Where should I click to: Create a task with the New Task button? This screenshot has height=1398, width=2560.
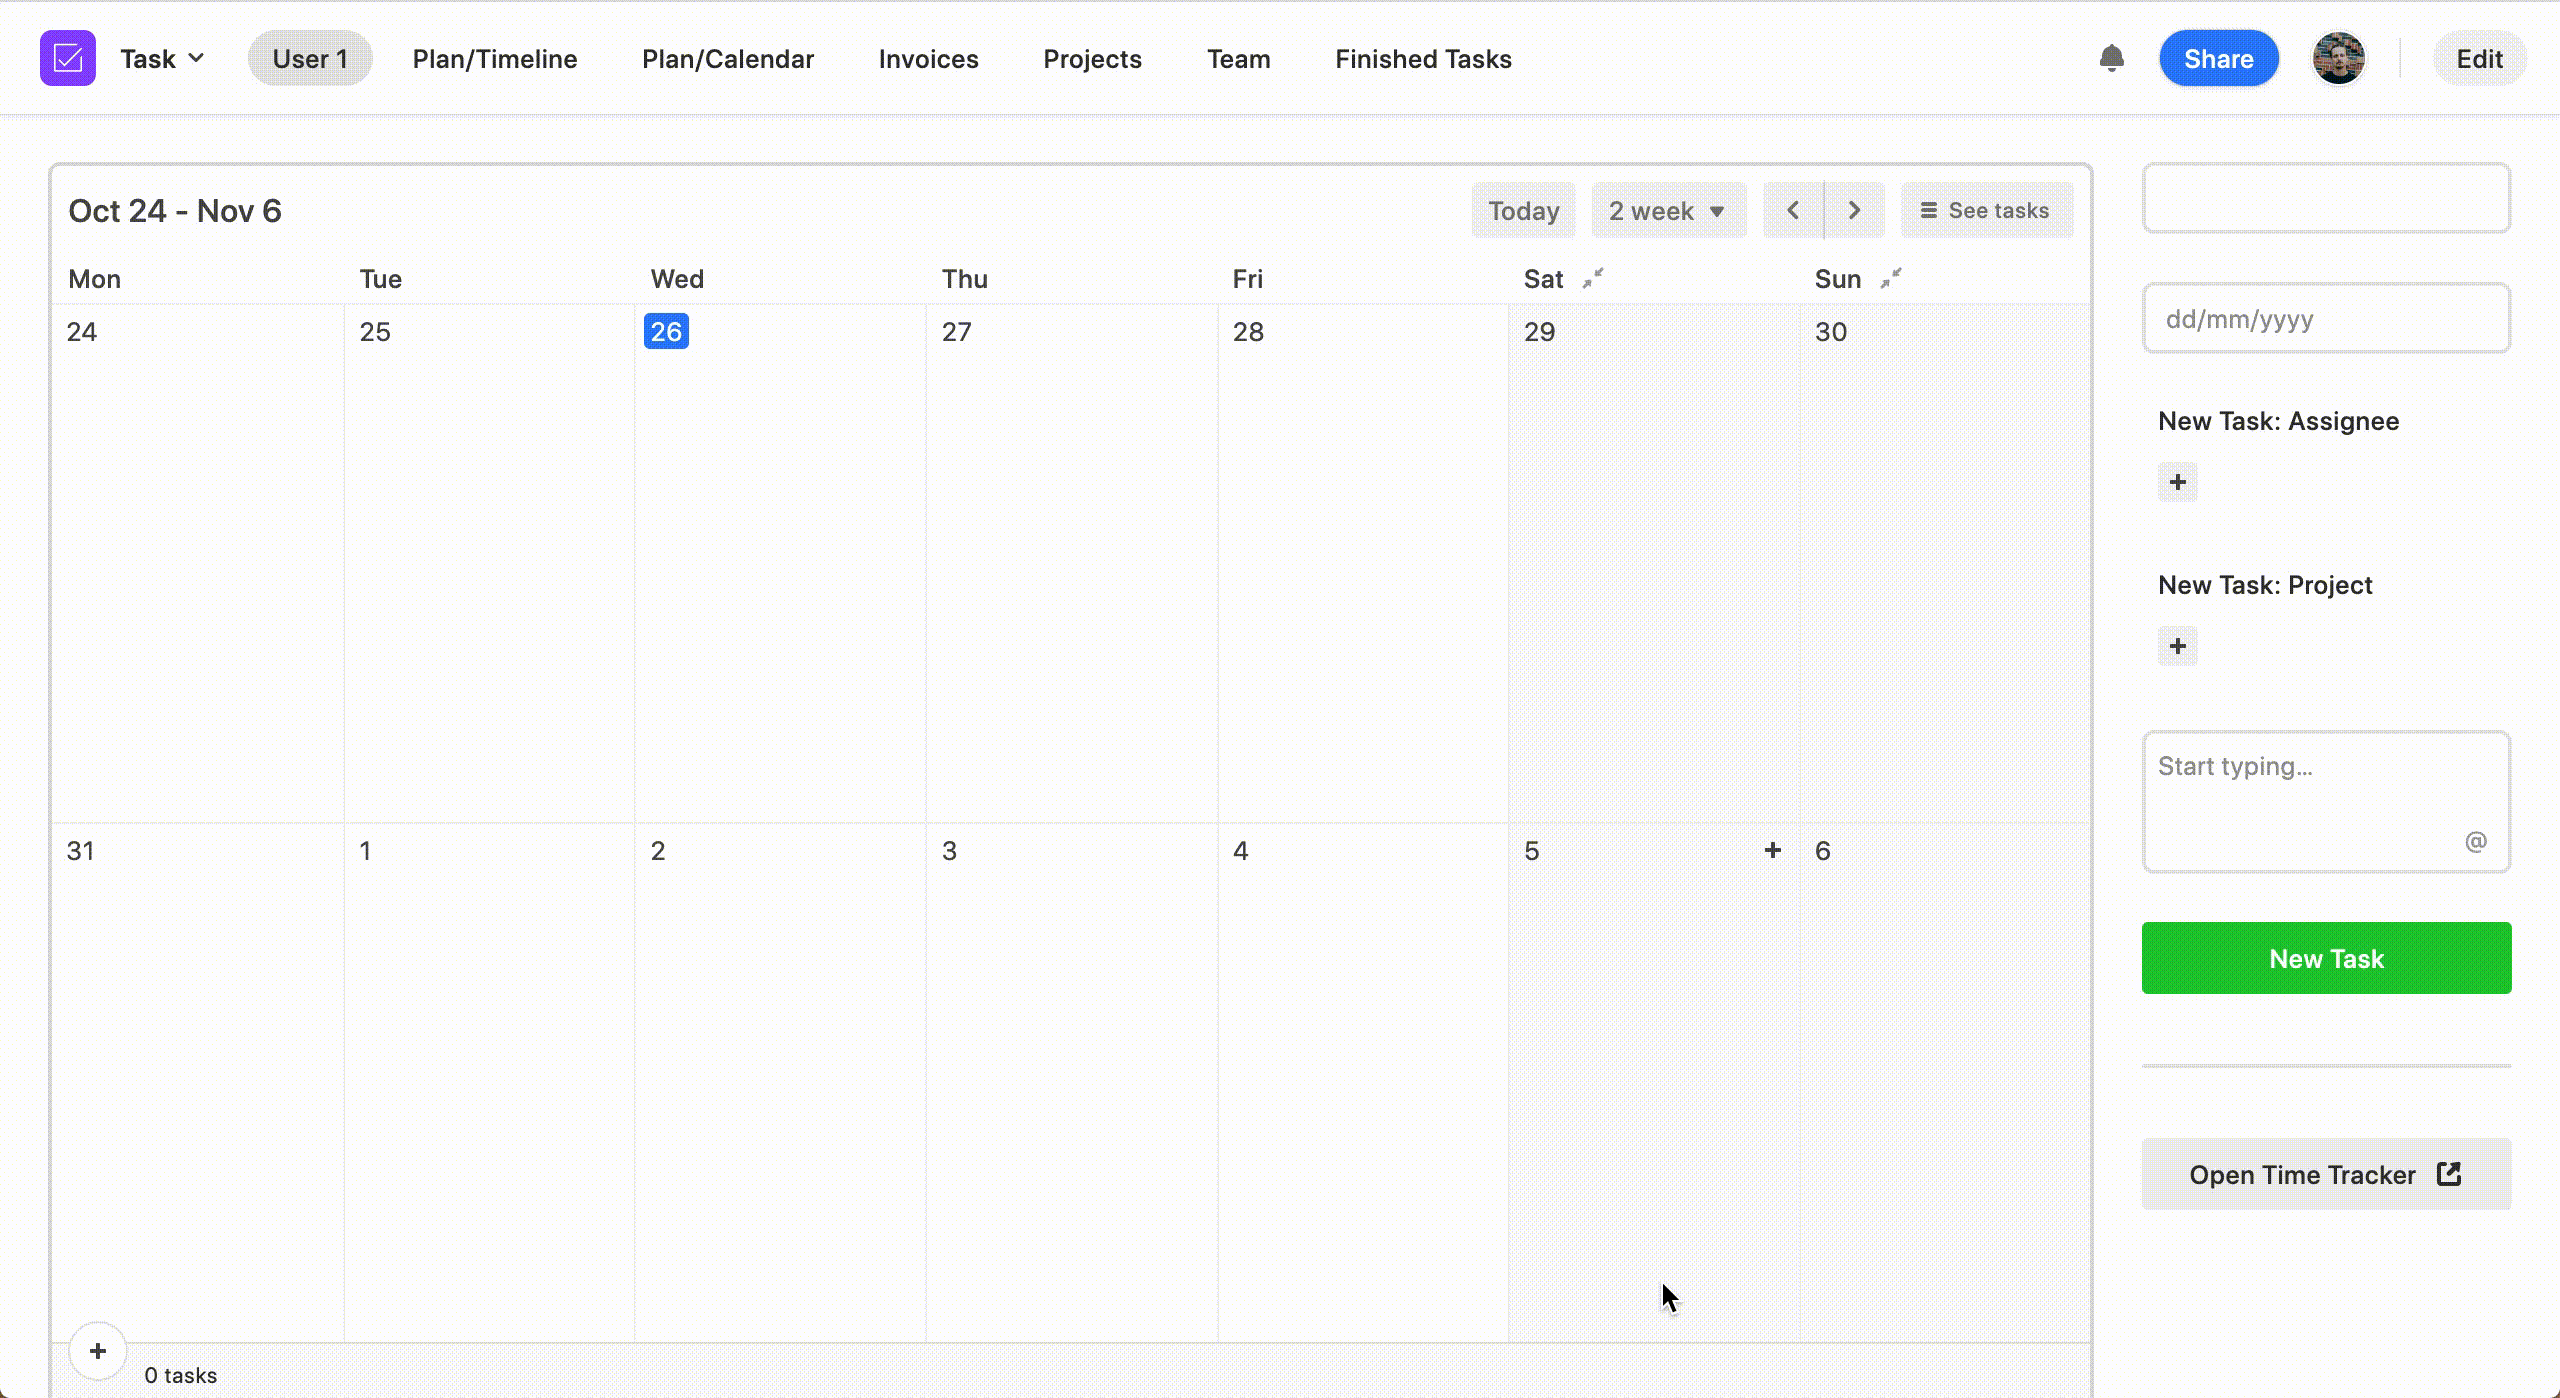tap(2325, 957)
